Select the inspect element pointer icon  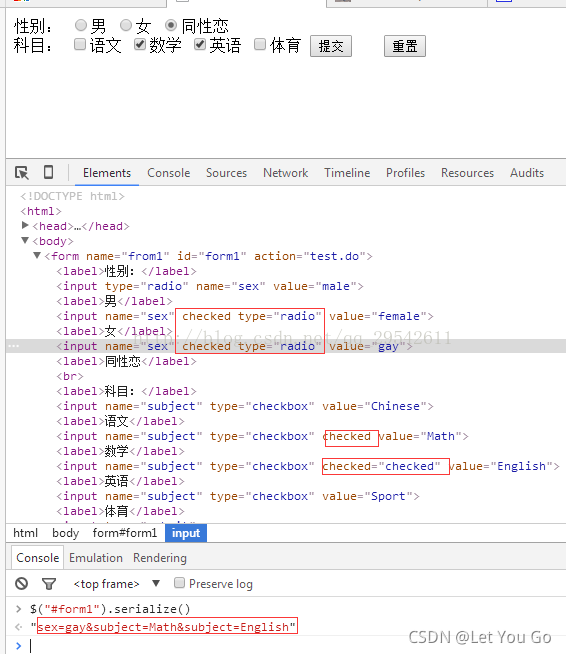(x=22, y=173)
